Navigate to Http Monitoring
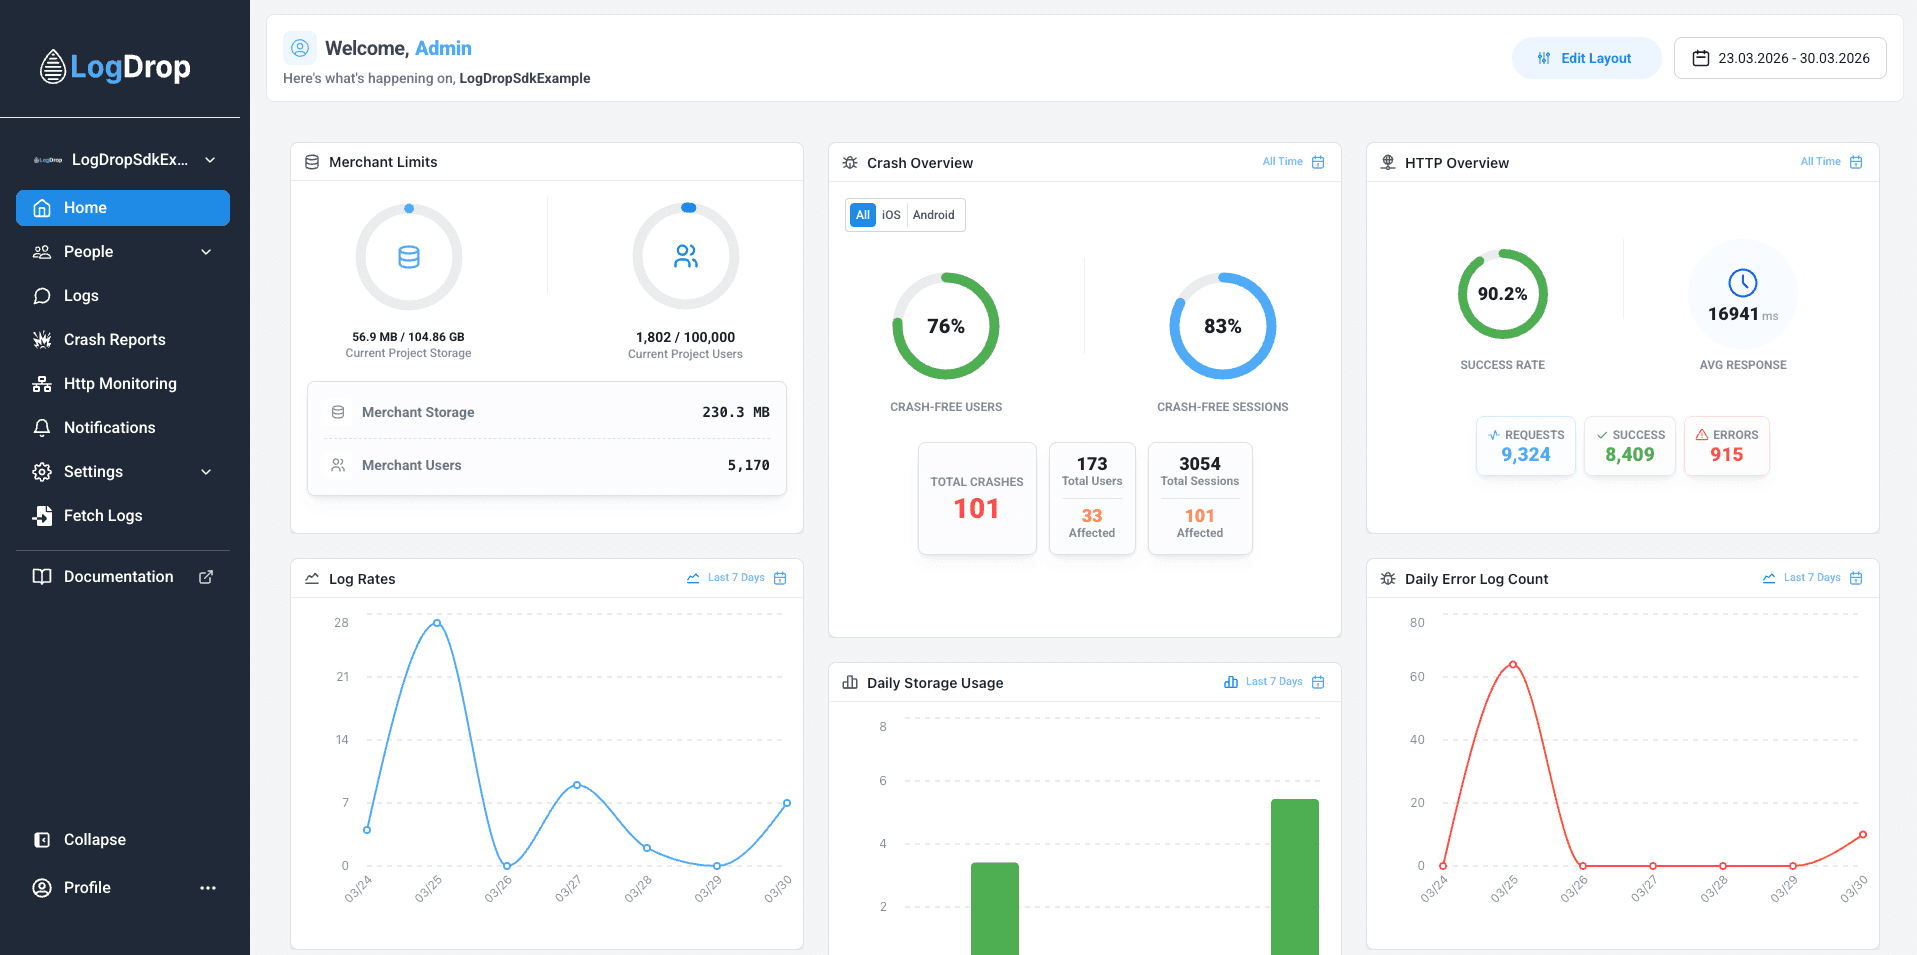The height and width of the screenshot is (955, 1917). [123, 384]
